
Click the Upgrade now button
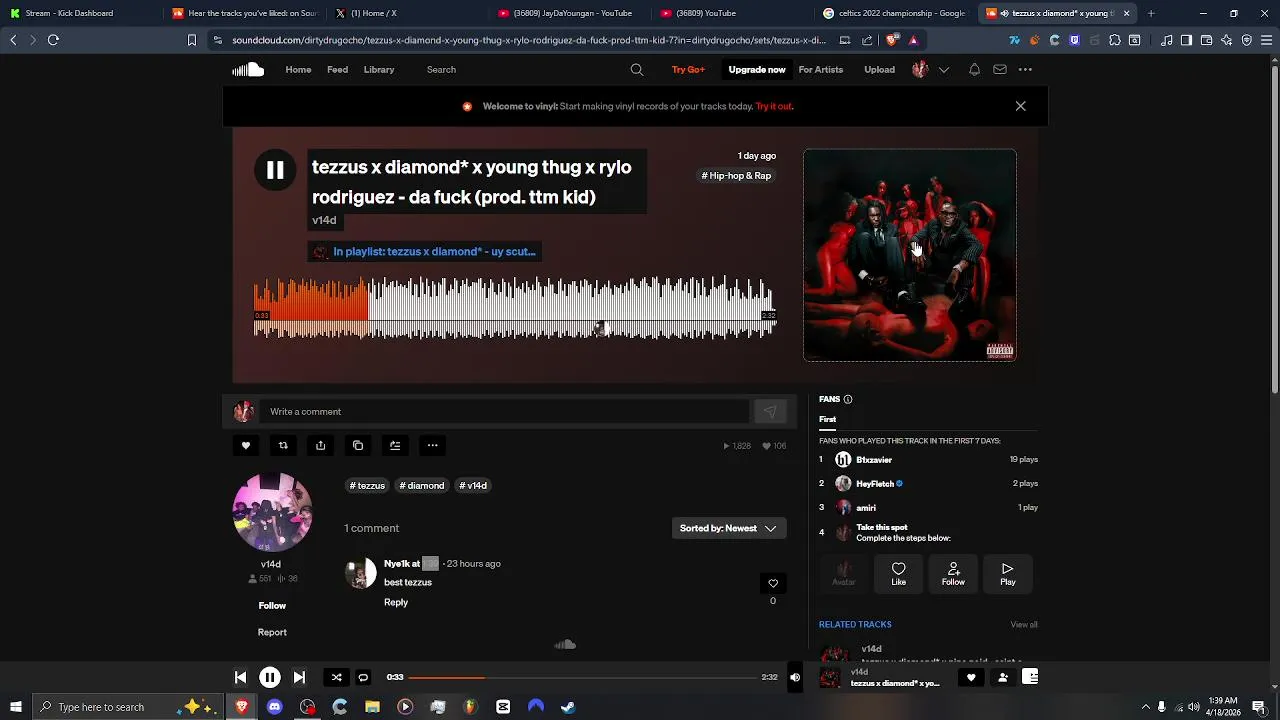coord(757,69)
